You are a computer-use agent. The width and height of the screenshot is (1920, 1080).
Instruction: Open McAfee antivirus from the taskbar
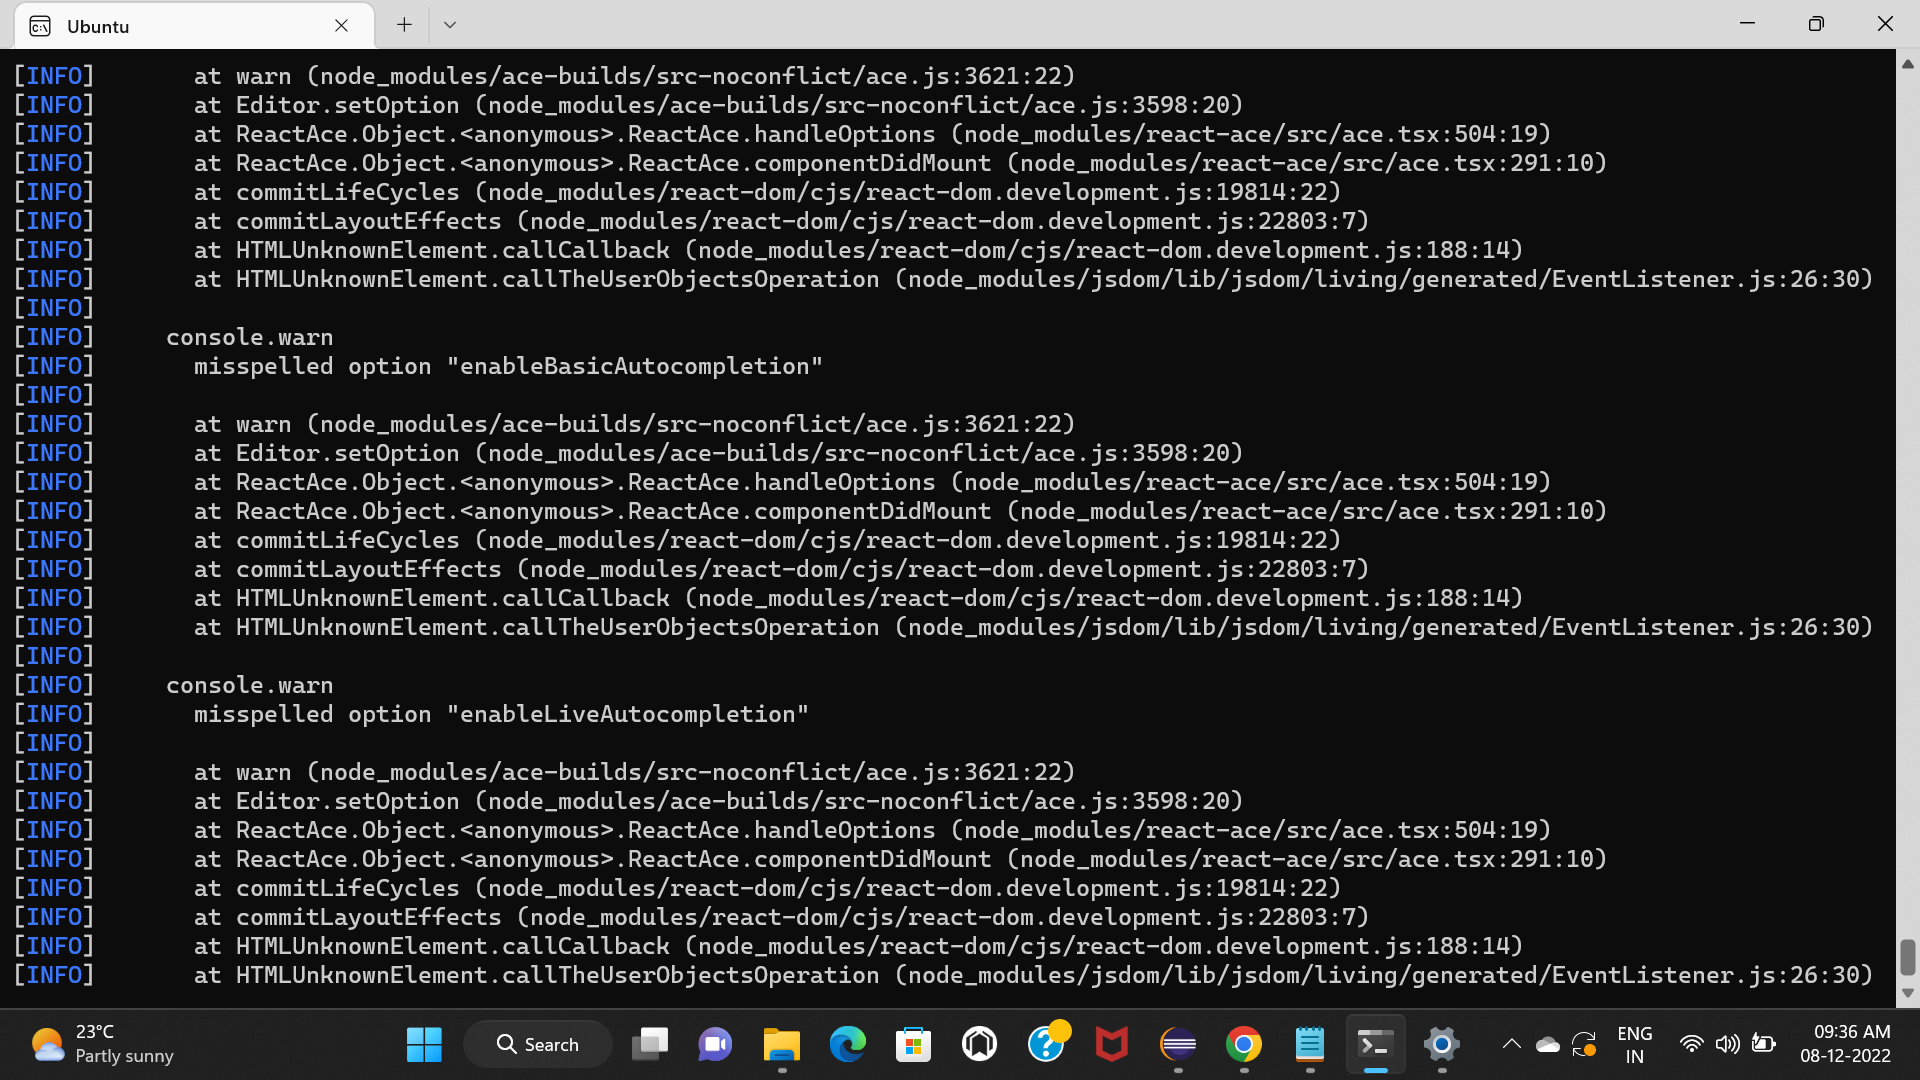[1112, 1044]
